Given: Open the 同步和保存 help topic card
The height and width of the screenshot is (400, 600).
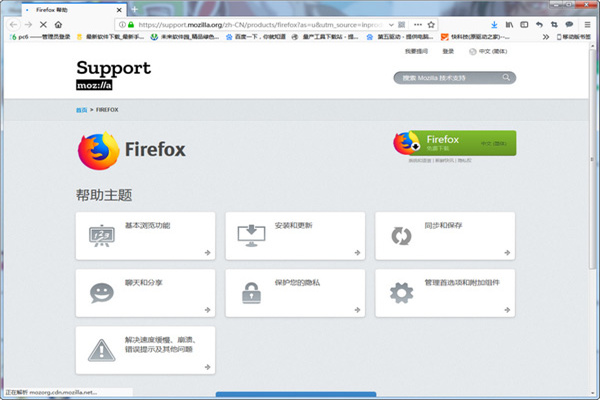Looking at the screenshot, I should pos(445,236).
